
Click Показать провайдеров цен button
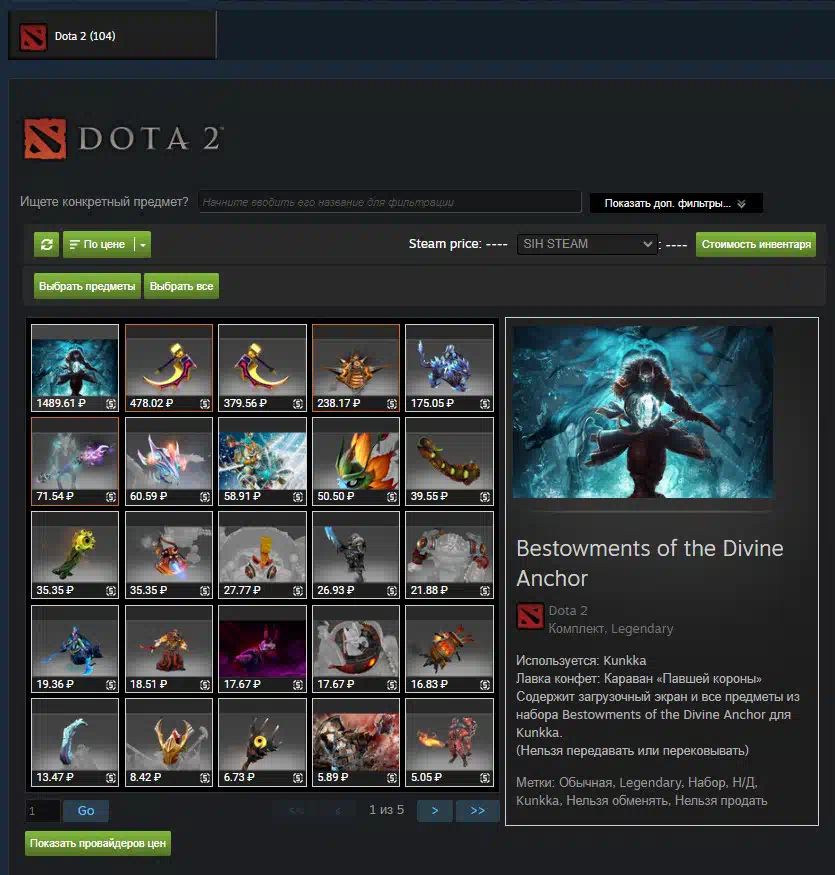pos(98,843)
